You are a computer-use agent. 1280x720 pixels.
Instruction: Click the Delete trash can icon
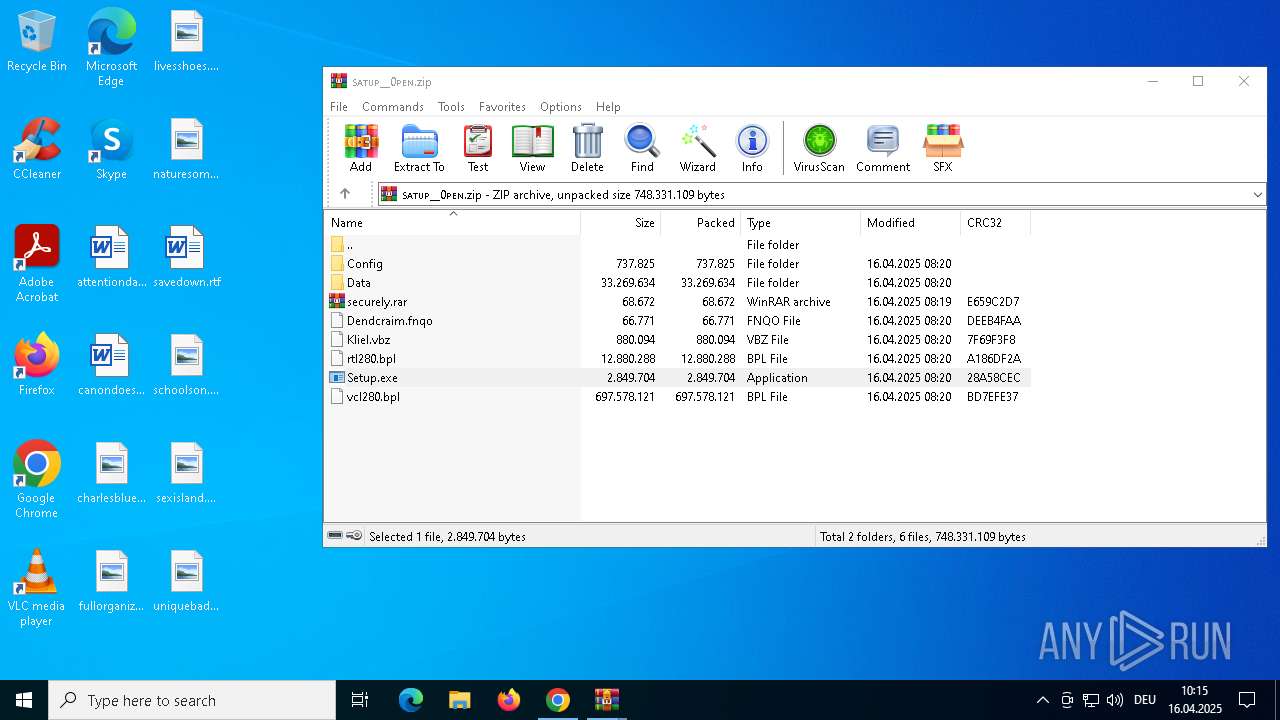point(587,148)
